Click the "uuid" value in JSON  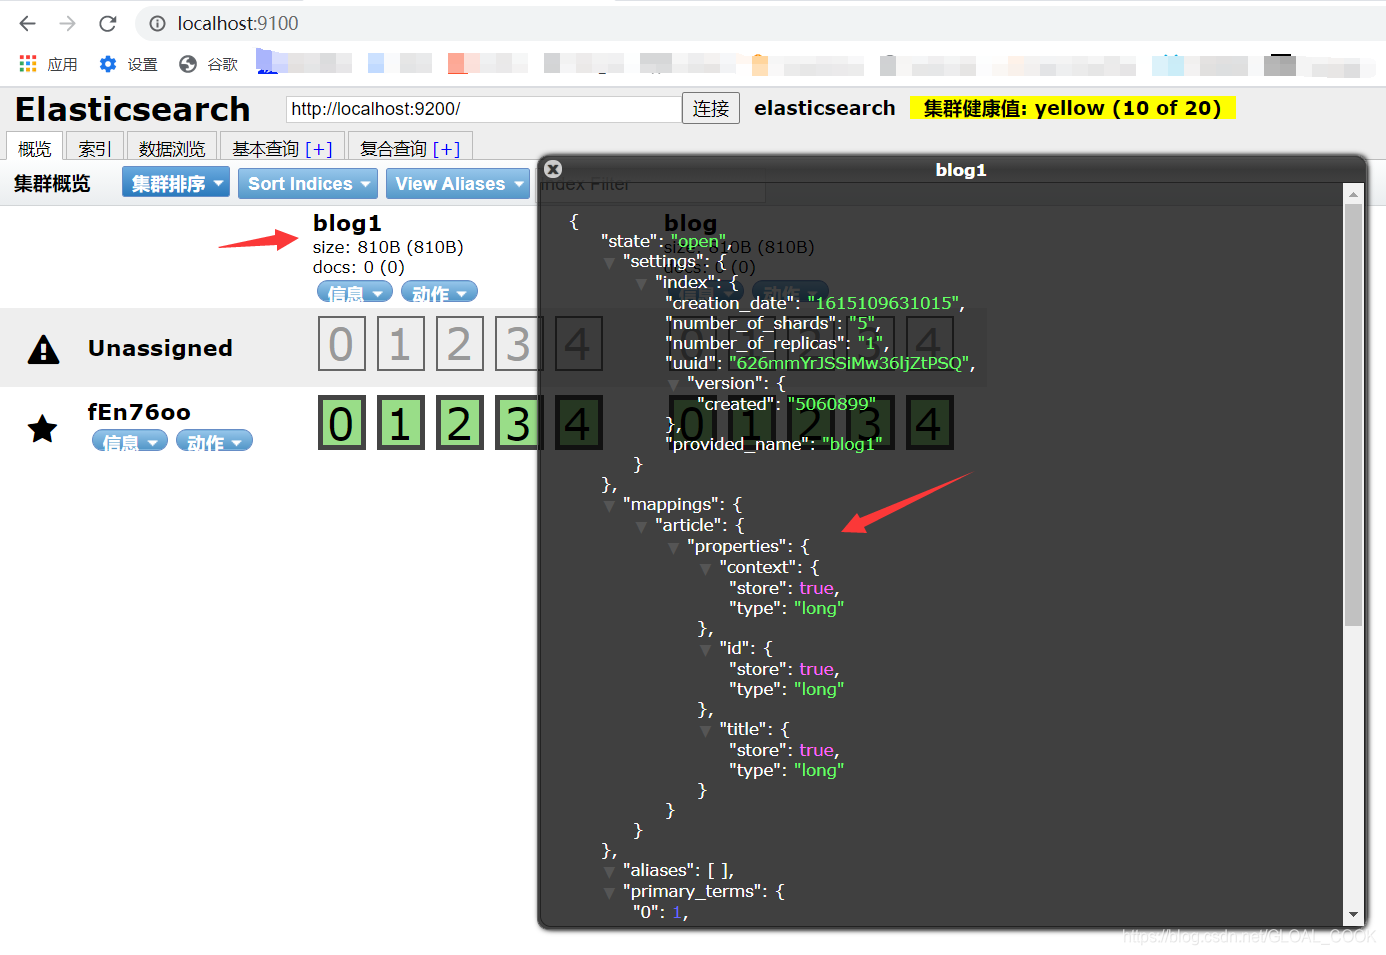[848, 363]
